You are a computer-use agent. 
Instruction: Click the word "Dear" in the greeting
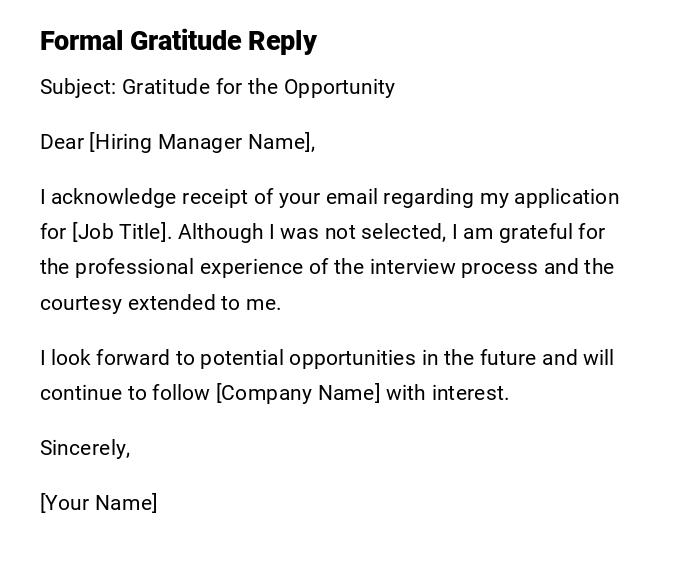coord(62,142)
